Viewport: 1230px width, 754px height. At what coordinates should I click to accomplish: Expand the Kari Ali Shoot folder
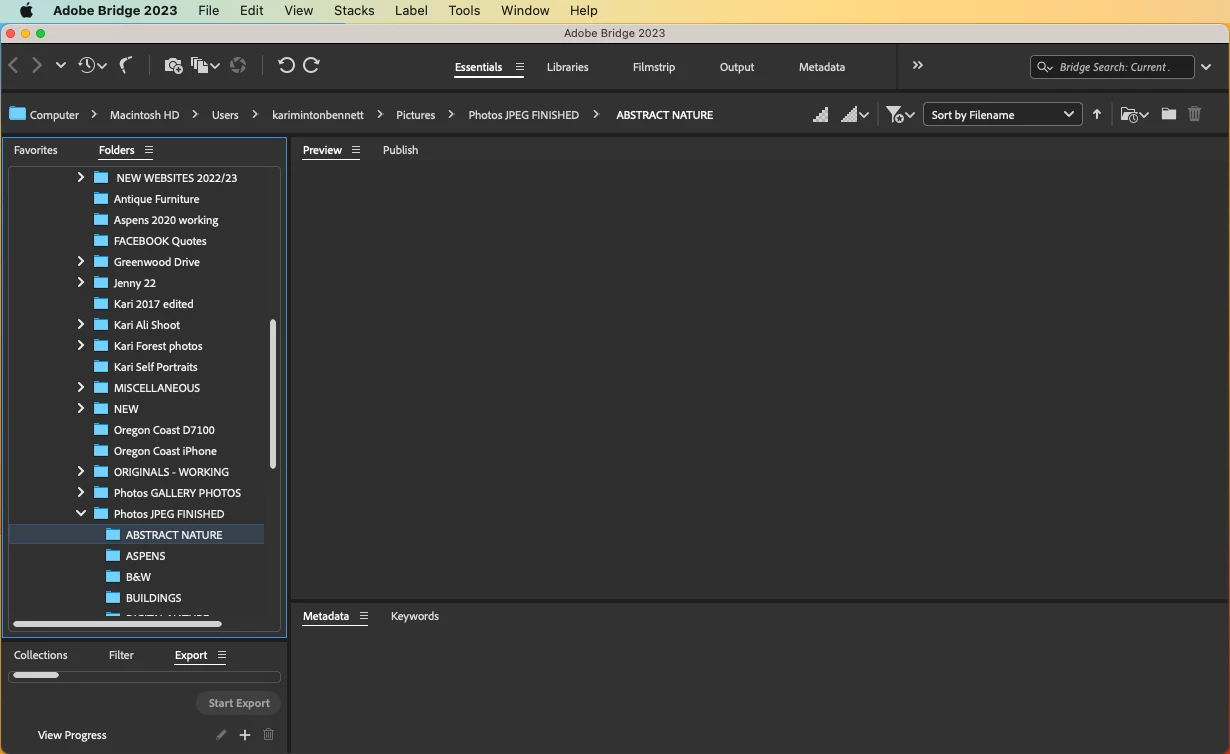pos(81,325)
